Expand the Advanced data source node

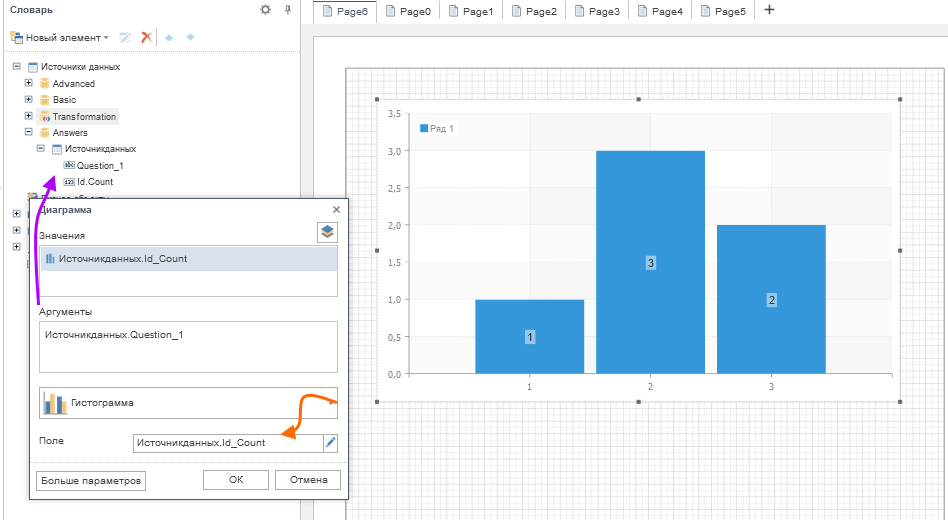[29, 84]
